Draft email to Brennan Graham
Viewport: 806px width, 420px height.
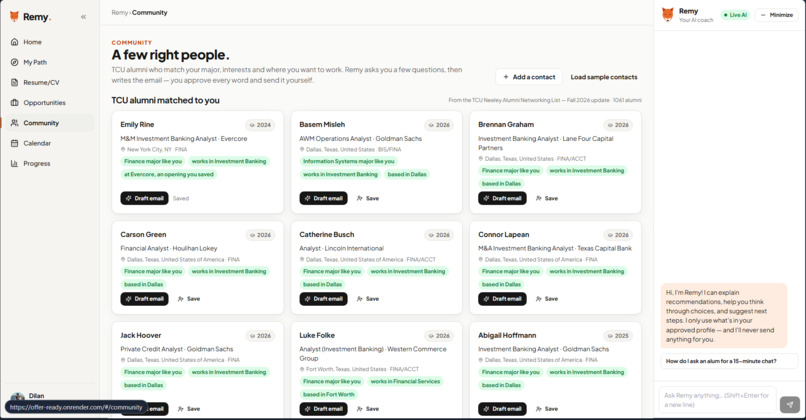[502, 198]
